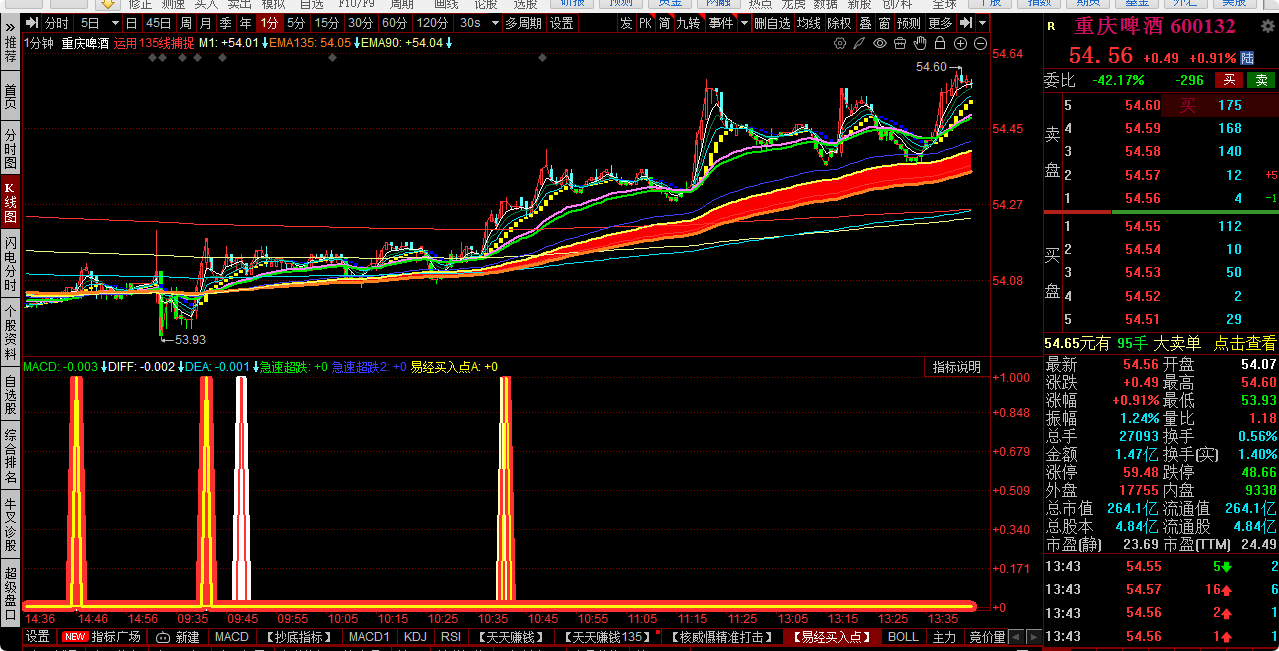Expand the EMA90 indicator down arrow

pyautogui.click(x=449, y=43)
